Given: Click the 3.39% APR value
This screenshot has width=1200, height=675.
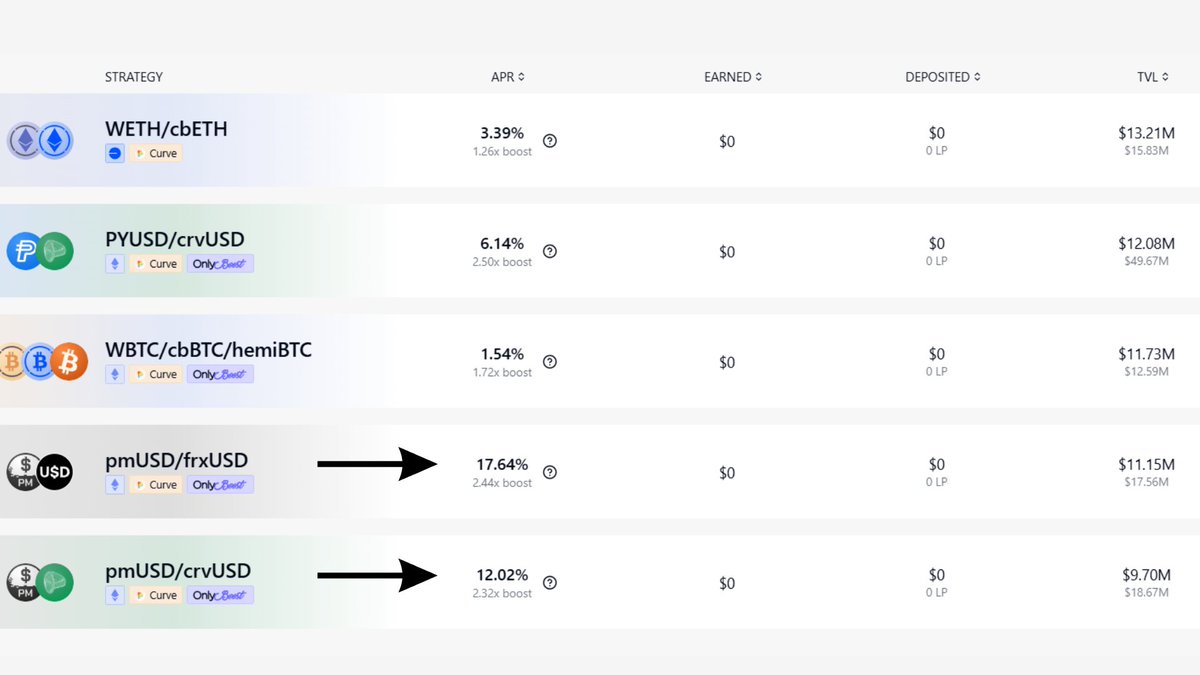Looking at the screenshot, I should pos(502,133).
